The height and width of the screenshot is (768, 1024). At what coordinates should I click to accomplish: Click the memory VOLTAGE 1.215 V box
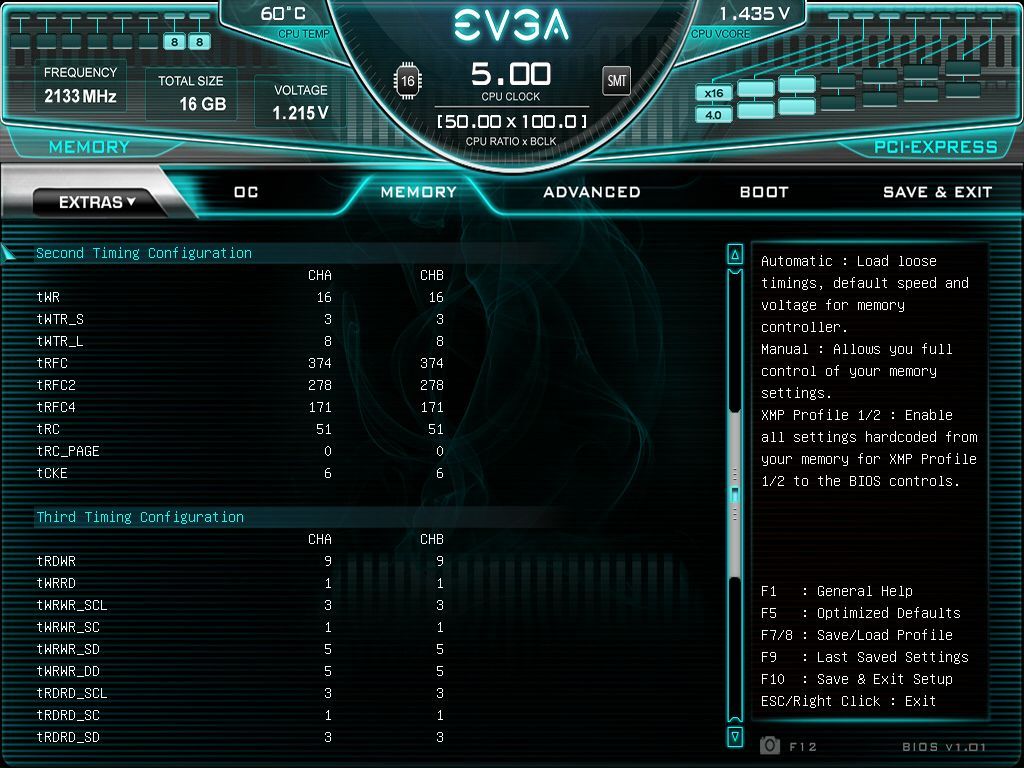(300, 102)
